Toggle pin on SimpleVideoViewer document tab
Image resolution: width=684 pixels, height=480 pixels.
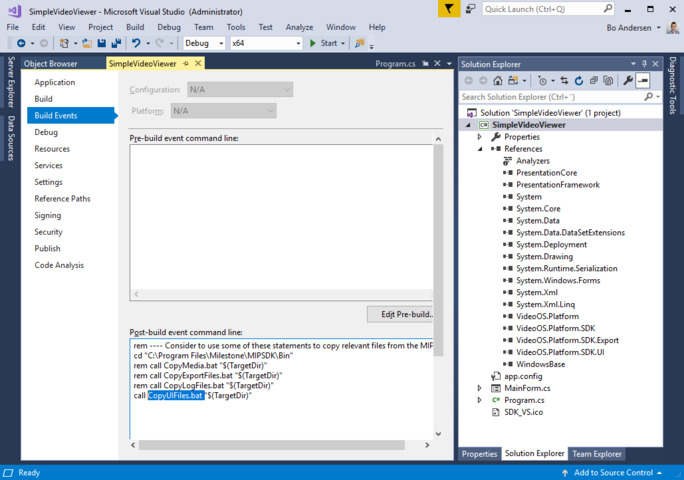pyautogui.click(x=186, y=63)
